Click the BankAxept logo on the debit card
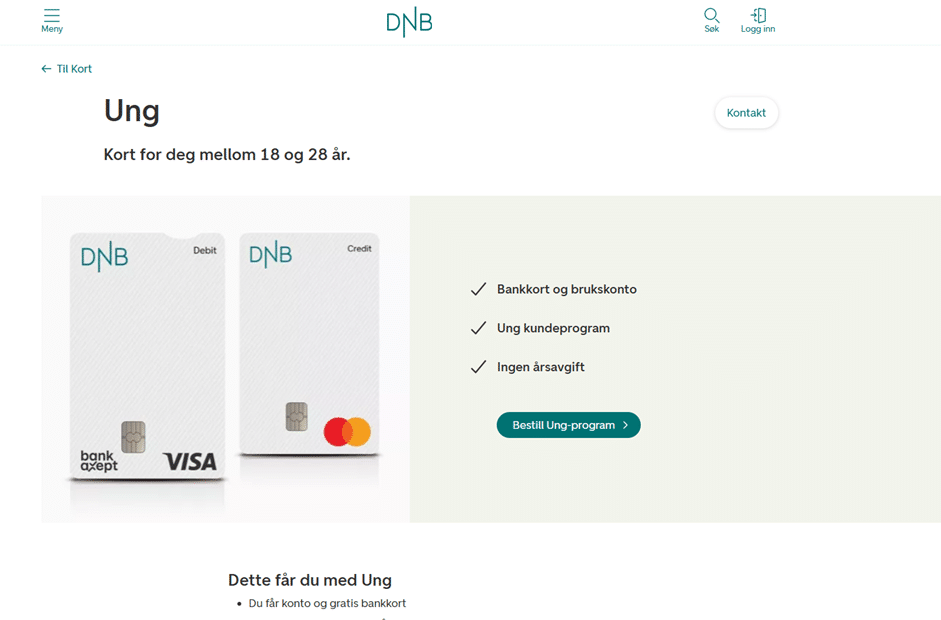The height and width of the screenshot is (620, 941). (99, 461)
